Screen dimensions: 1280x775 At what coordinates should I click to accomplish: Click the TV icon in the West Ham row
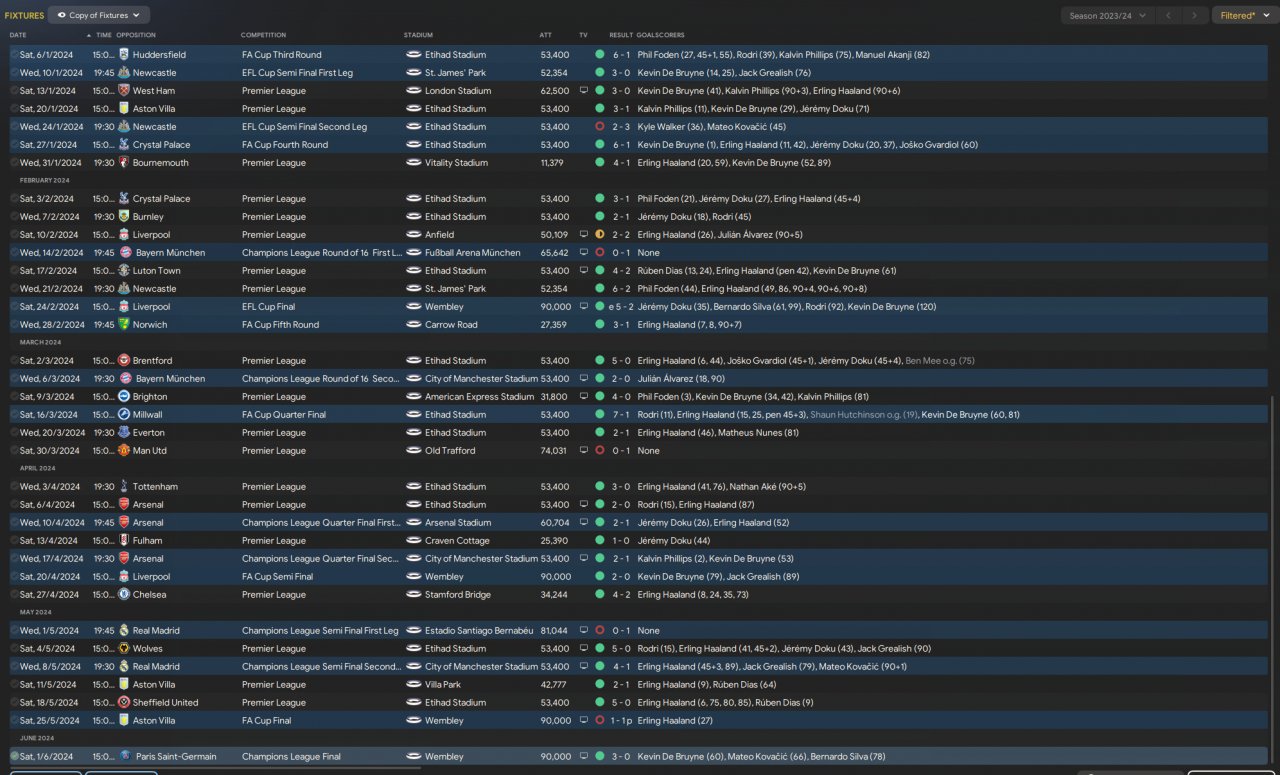click(x=584, y=91)
